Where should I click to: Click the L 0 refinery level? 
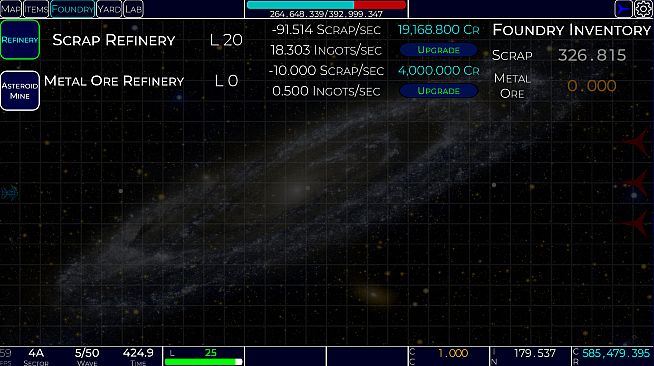coord(226,81)
